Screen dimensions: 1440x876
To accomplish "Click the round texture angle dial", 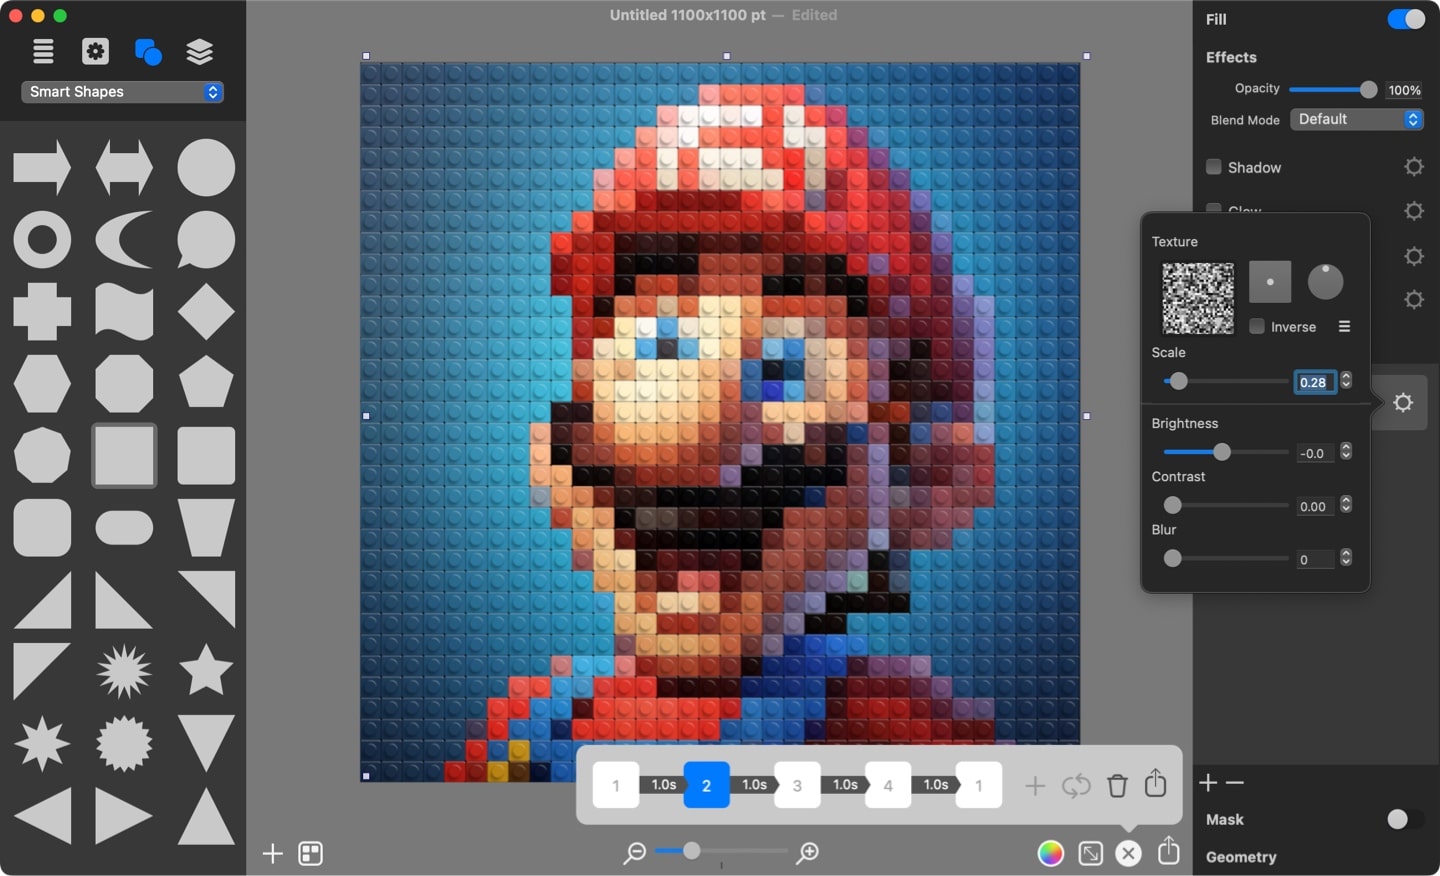I will pos(1325,282).
